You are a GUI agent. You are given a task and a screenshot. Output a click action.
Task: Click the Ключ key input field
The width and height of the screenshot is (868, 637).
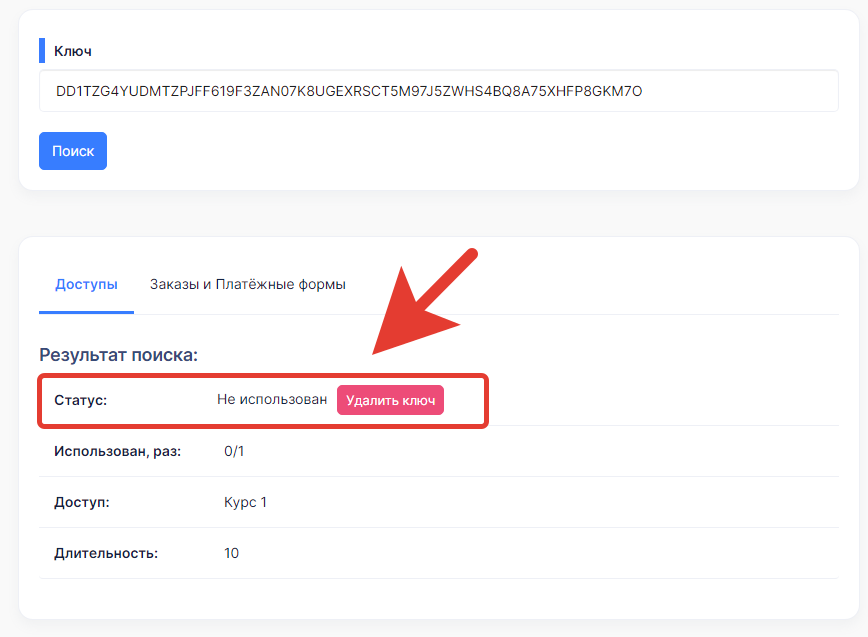[x=438, y=91]
